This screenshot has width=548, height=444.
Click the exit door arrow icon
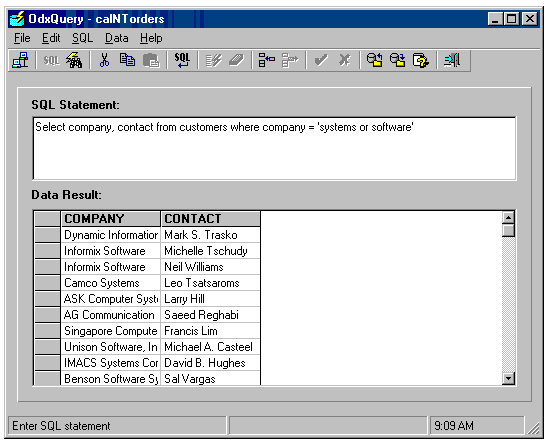click(x=452, y=60)
